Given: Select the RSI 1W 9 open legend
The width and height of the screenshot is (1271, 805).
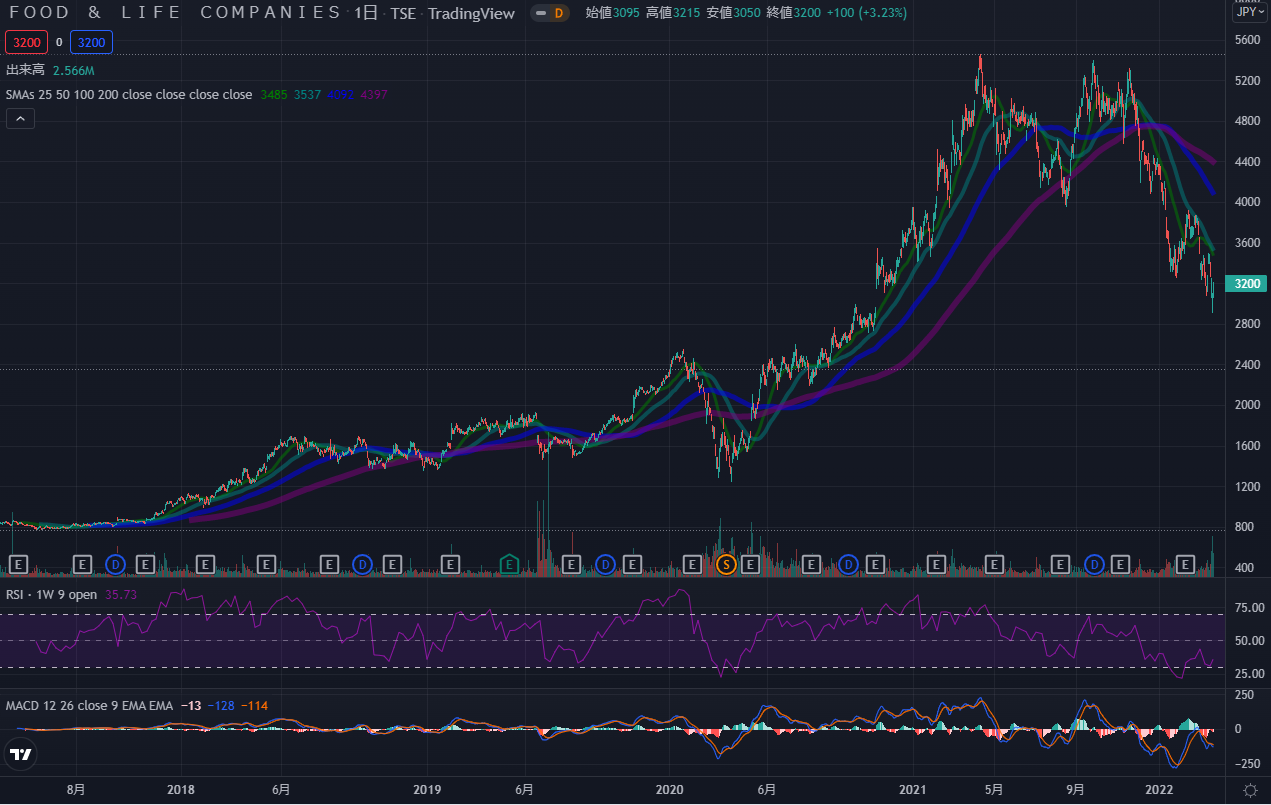Looking at the screenshot, I should tap(52, 595).
